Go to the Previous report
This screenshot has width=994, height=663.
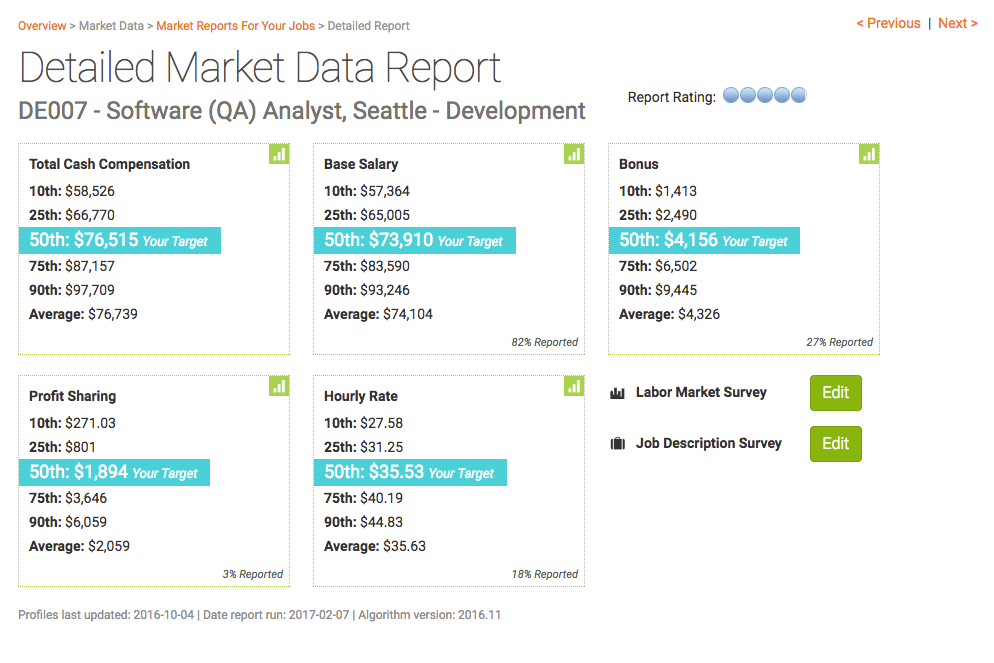coord(888,23)
